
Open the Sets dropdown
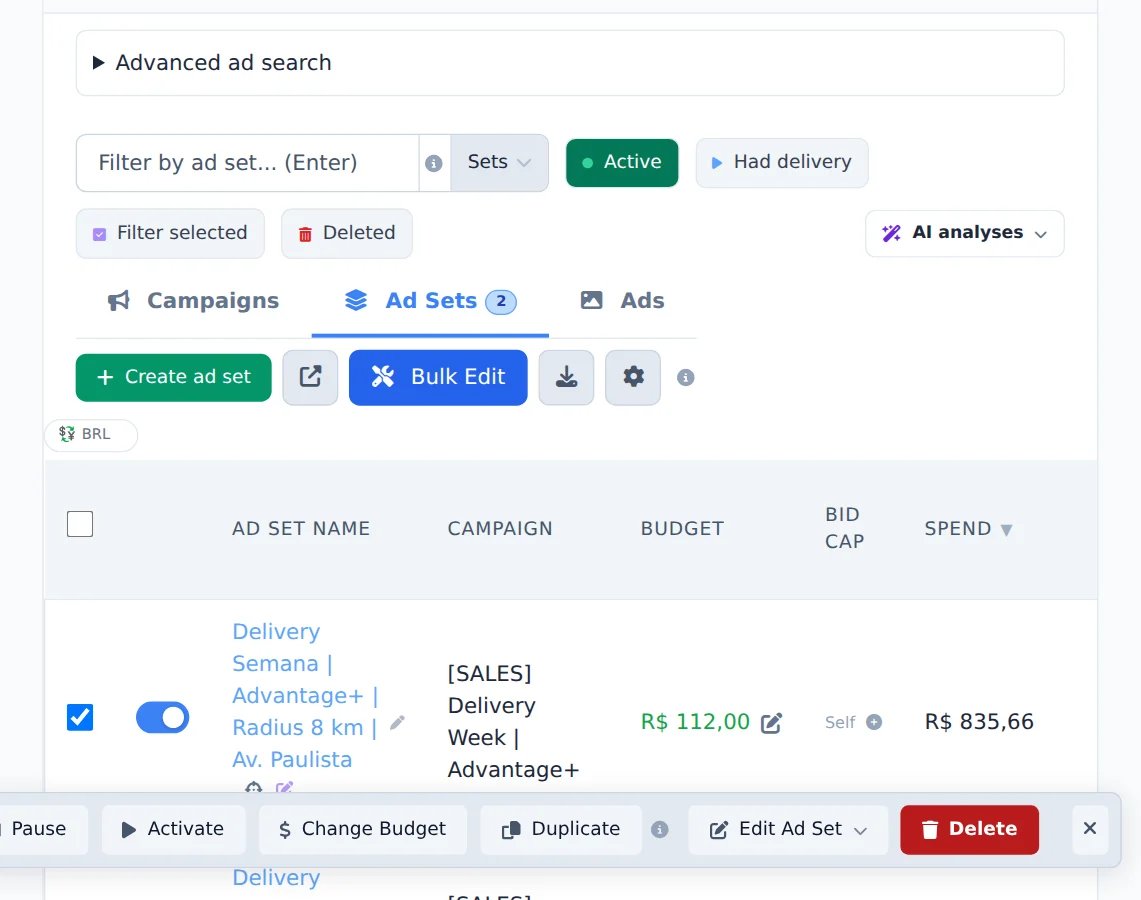pyautogui.click(x=499, y=162)
